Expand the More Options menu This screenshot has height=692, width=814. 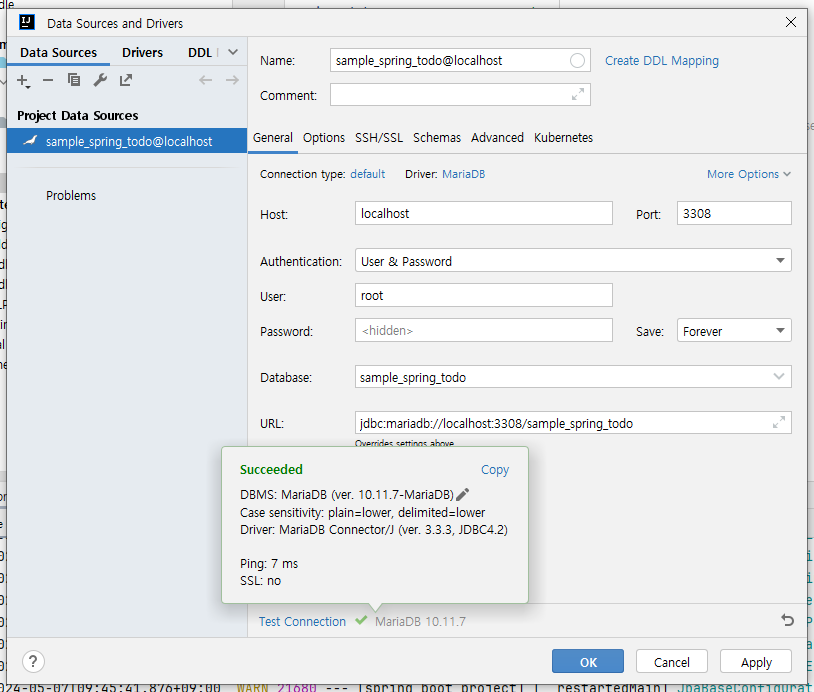click(749, 174)
